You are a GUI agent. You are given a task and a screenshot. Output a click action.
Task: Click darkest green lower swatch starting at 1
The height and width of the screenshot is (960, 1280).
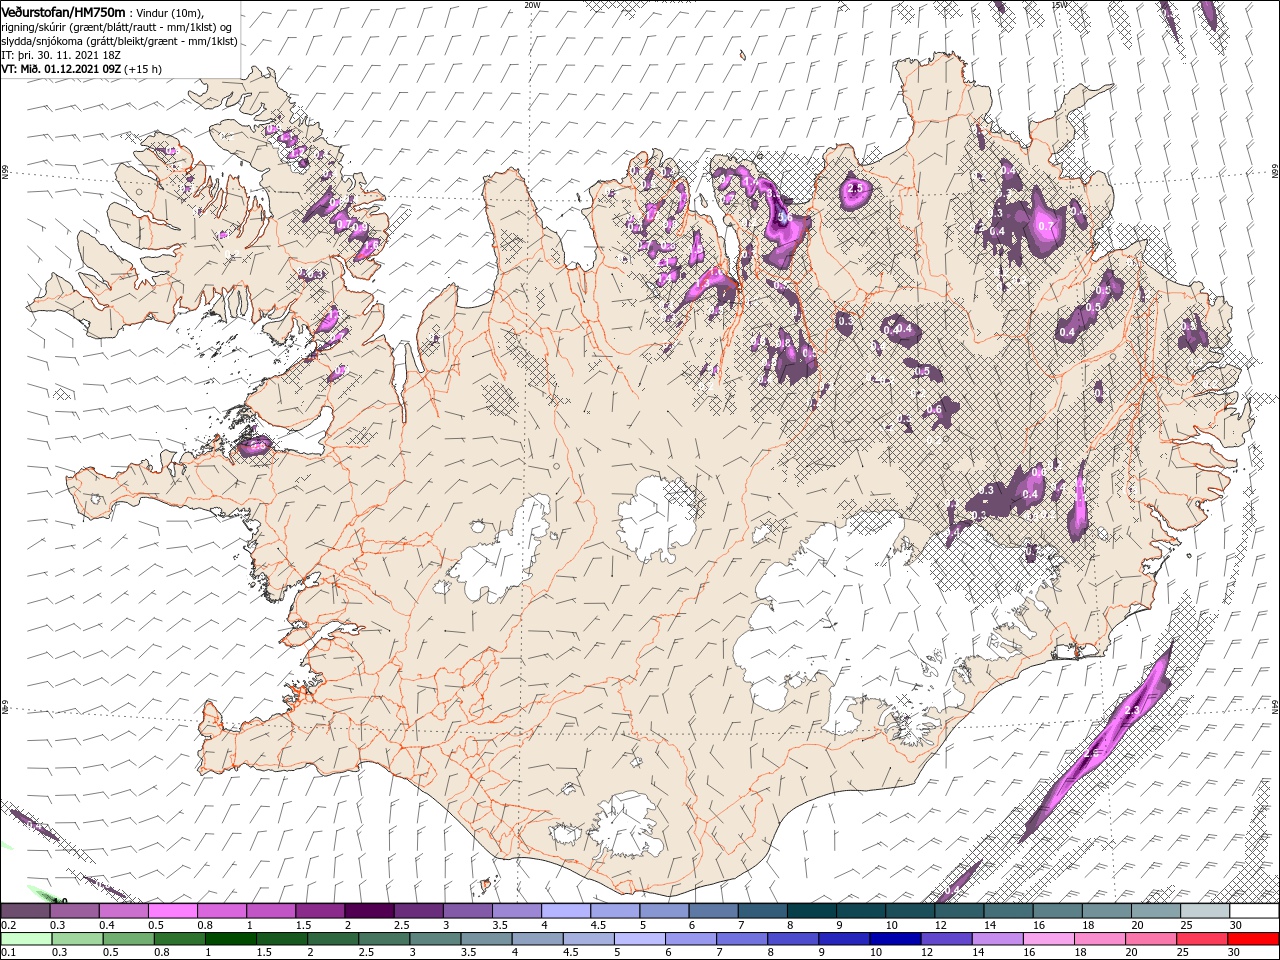tap(233, 939)
